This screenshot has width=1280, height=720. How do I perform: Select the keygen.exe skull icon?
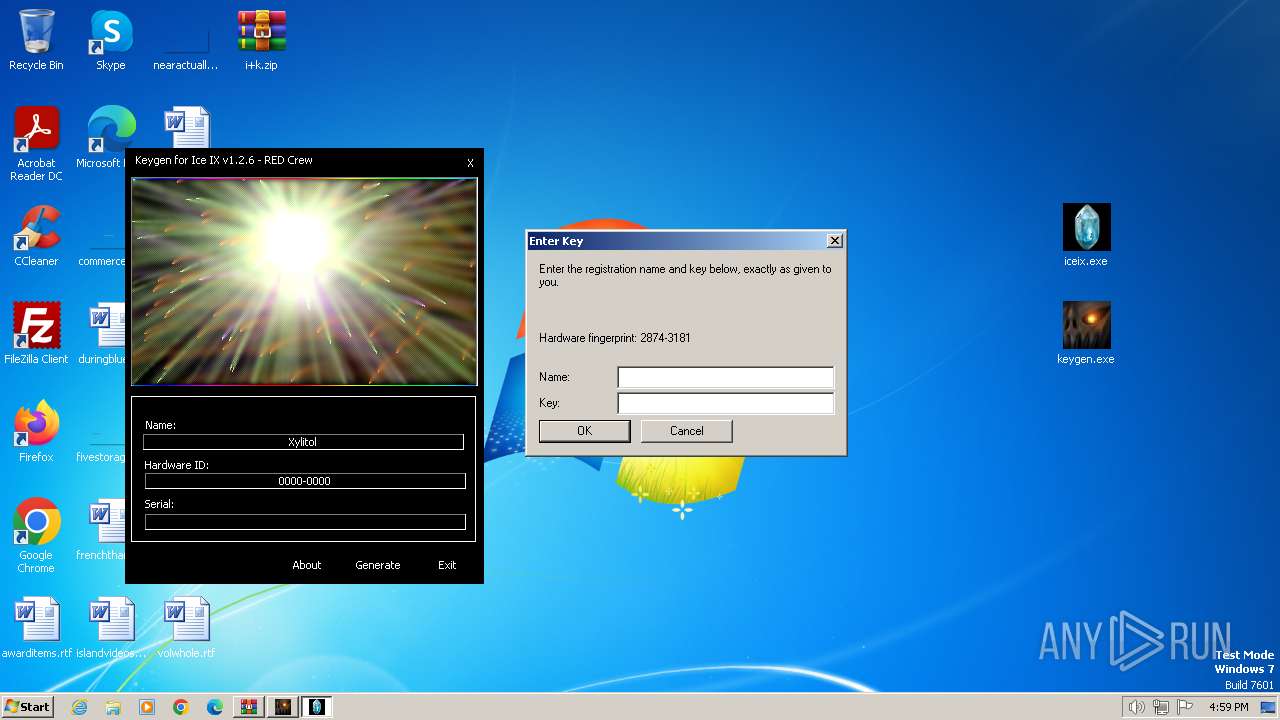pos(1086,334)
